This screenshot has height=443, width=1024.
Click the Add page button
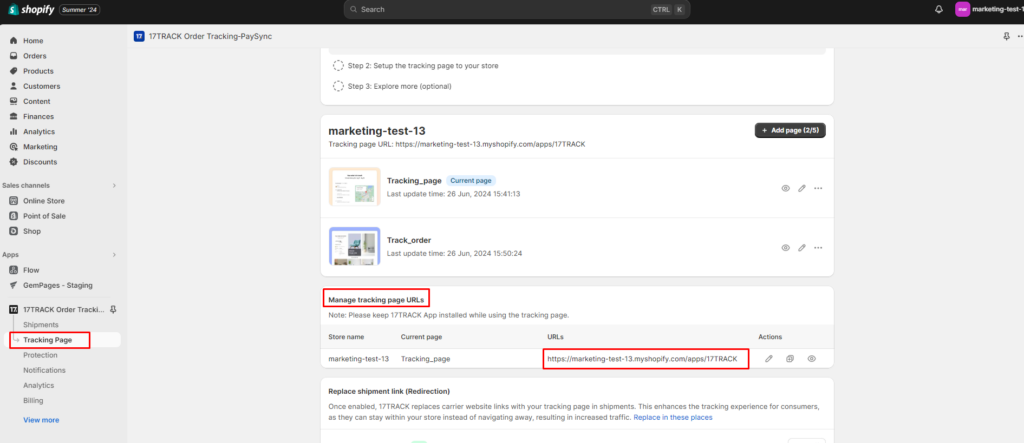tap(790, 130)
